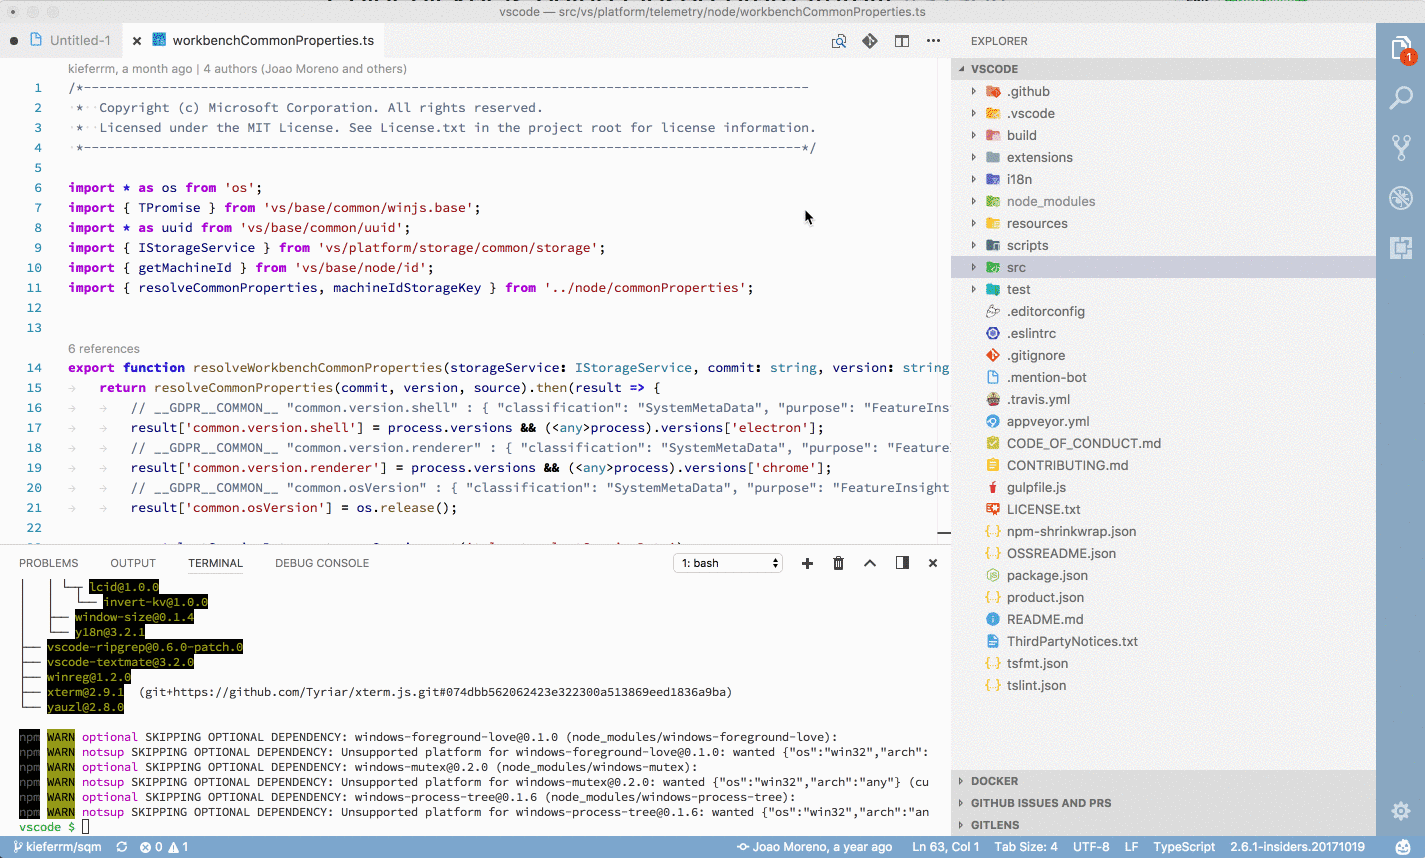Open the '1: bash' terminal dropdown
Screen dimensions: 1425x858
tap(727, 562)
